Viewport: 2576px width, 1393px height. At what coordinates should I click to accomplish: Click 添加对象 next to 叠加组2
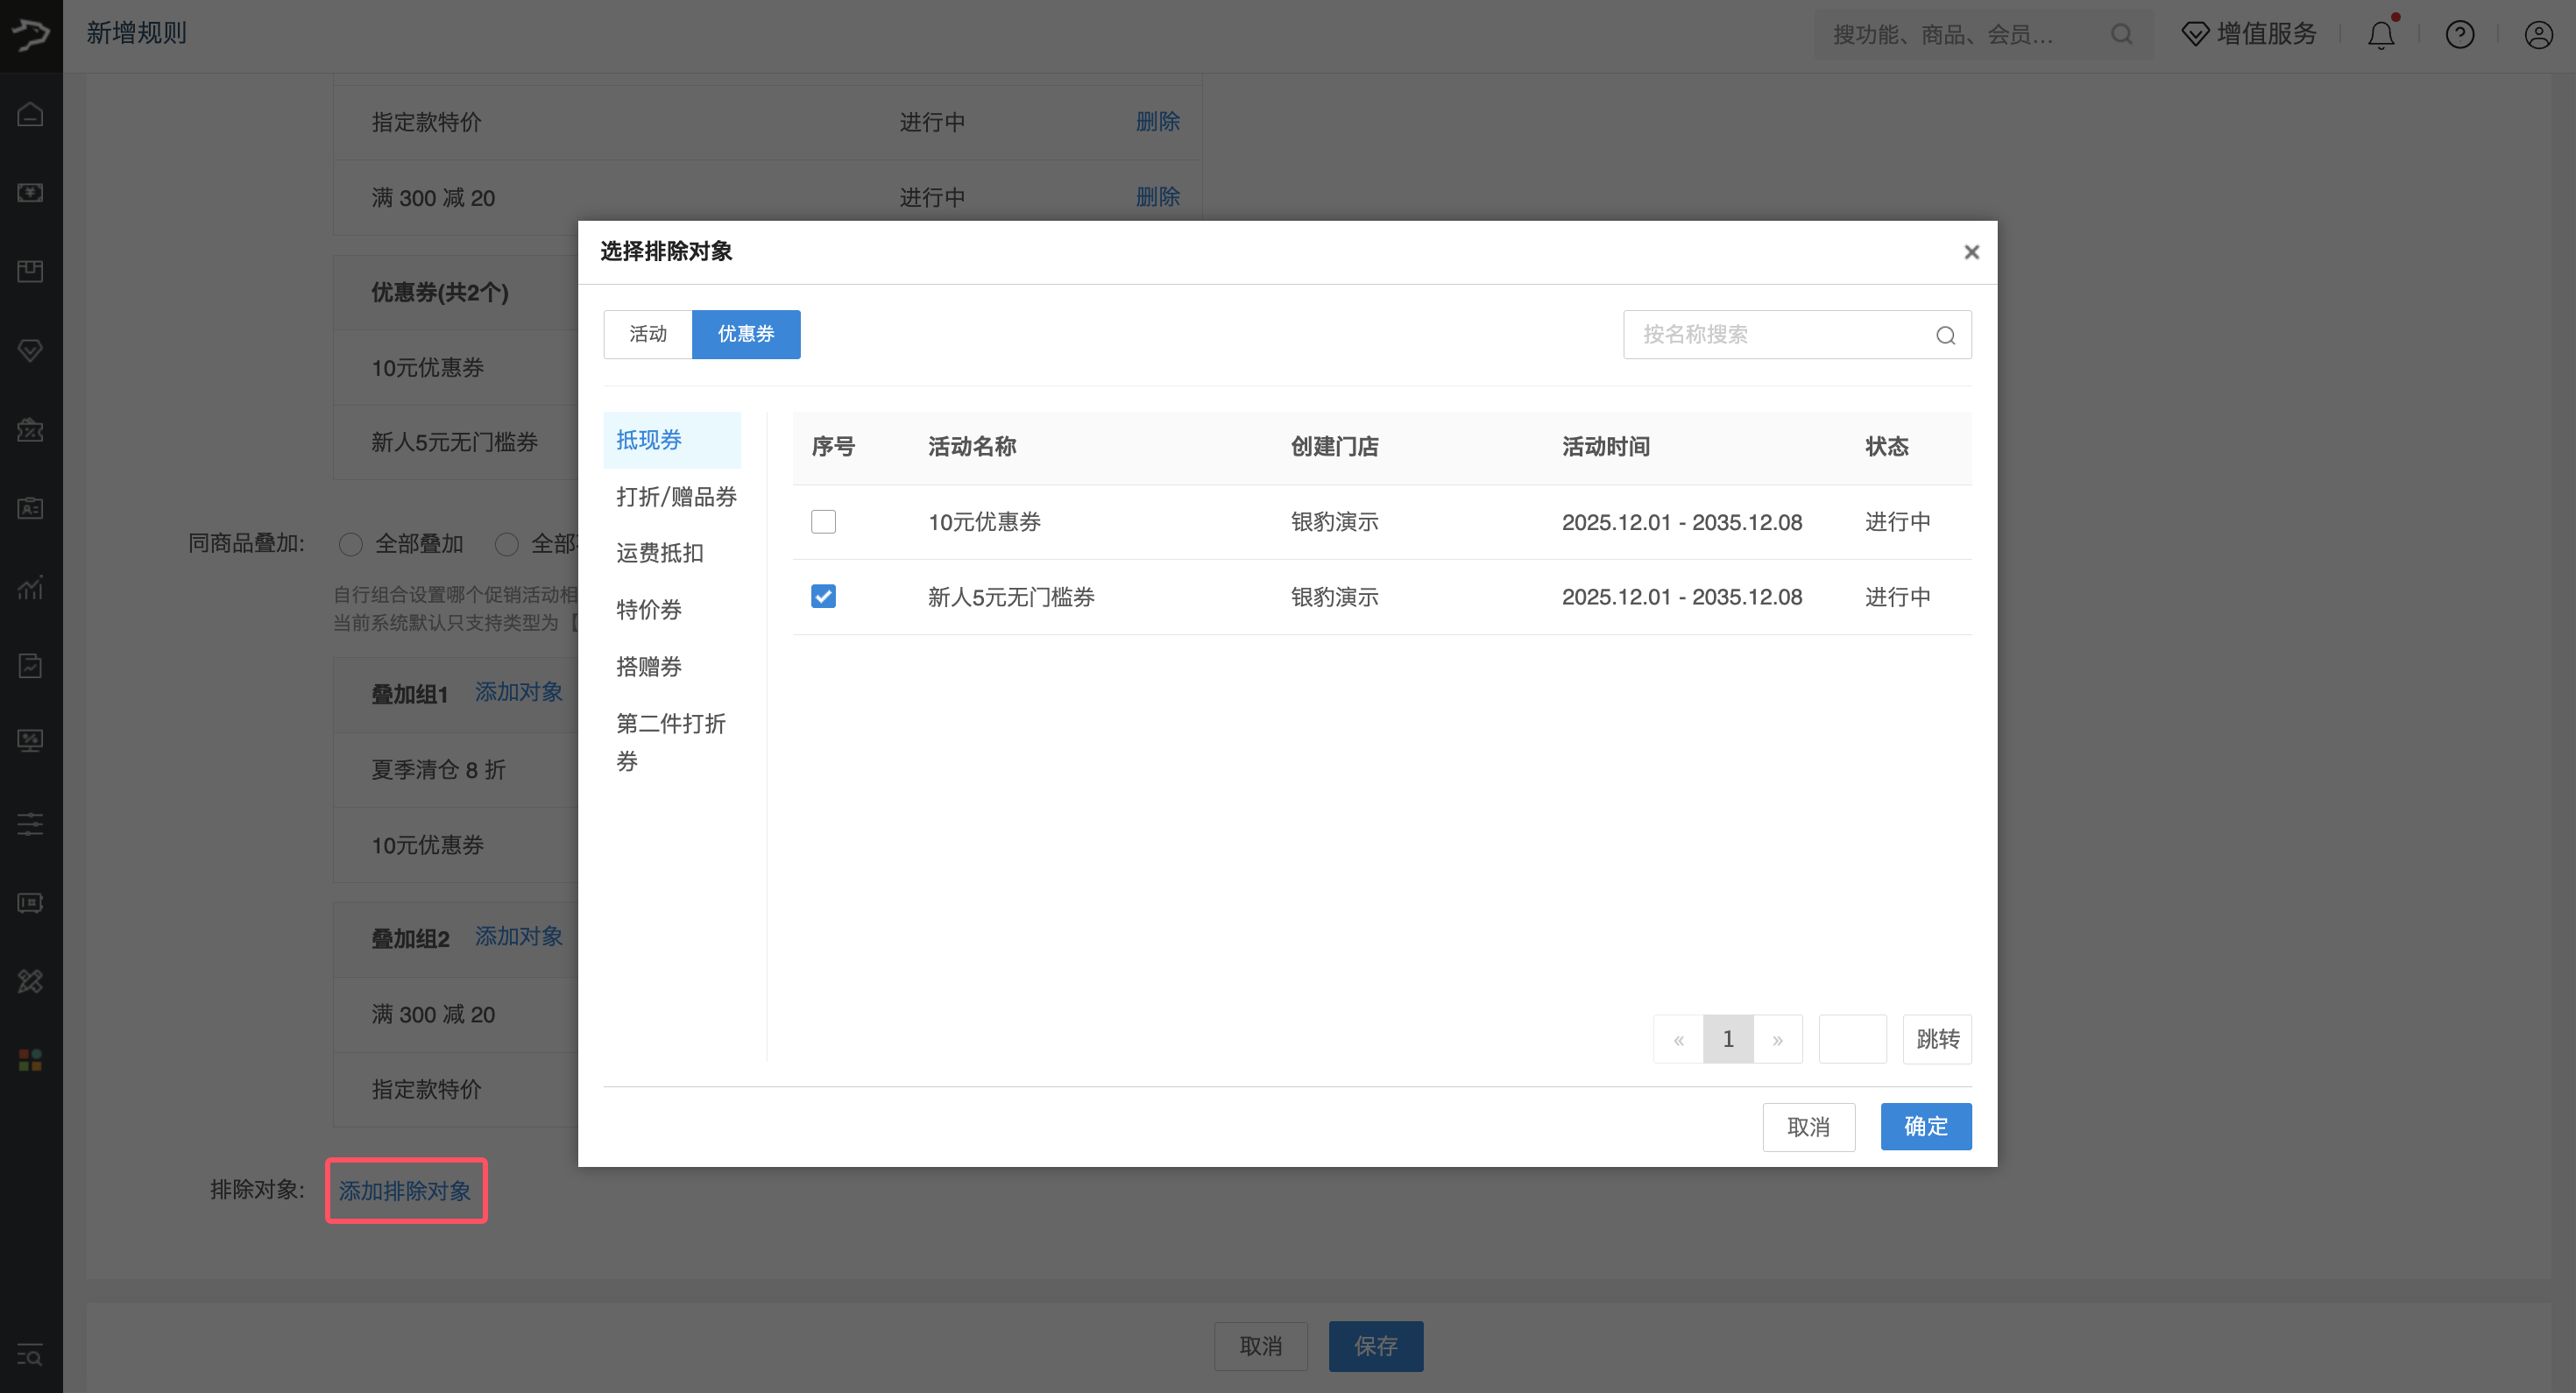click(518, 937)
